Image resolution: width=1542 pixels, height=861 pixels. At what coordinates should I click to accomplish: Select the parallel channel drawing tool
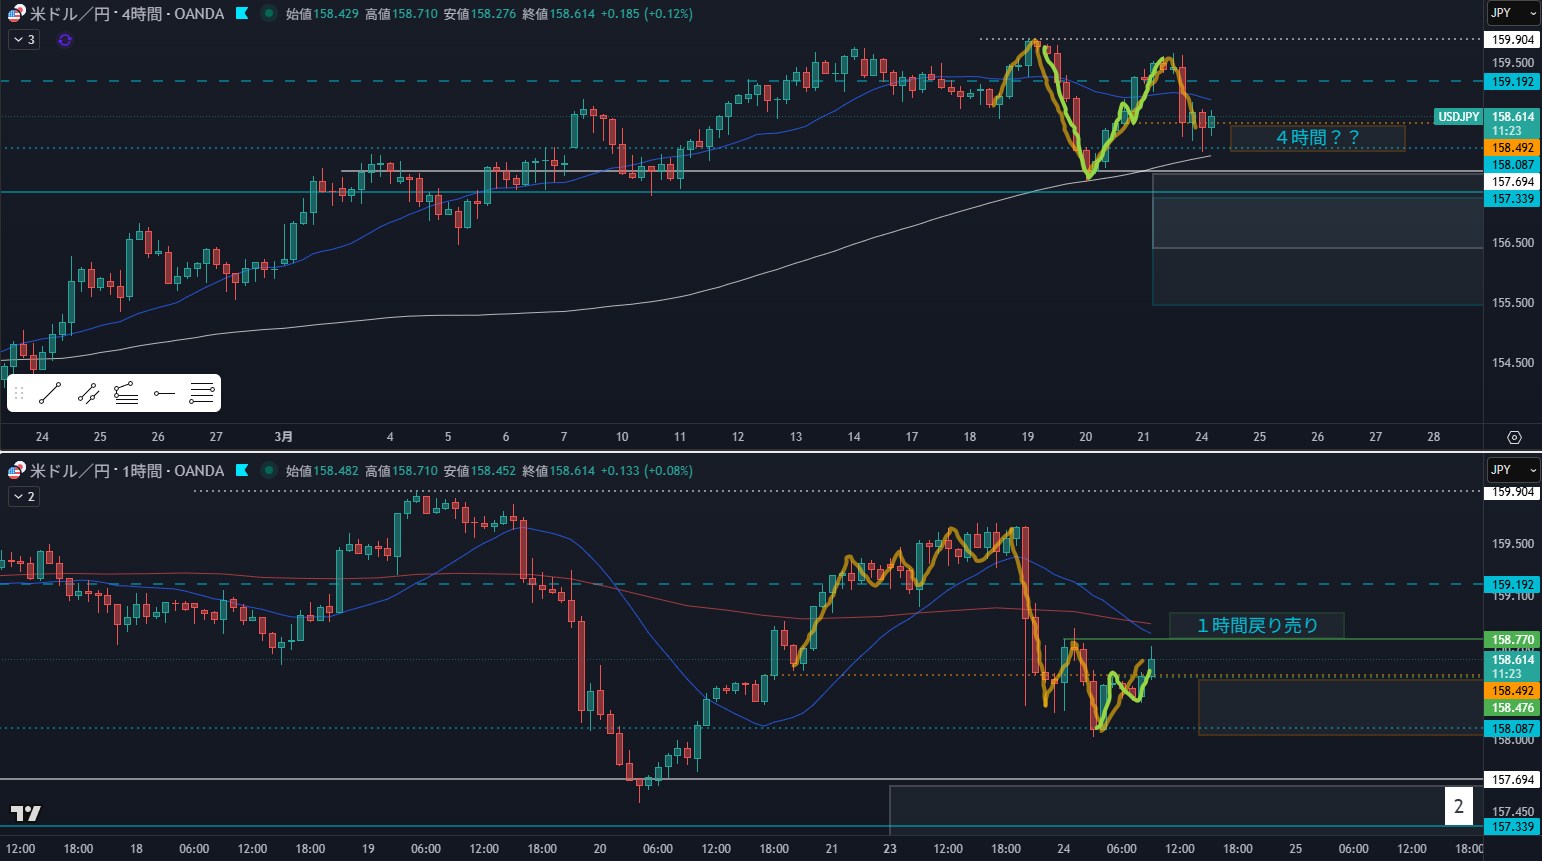coord(88,394)
